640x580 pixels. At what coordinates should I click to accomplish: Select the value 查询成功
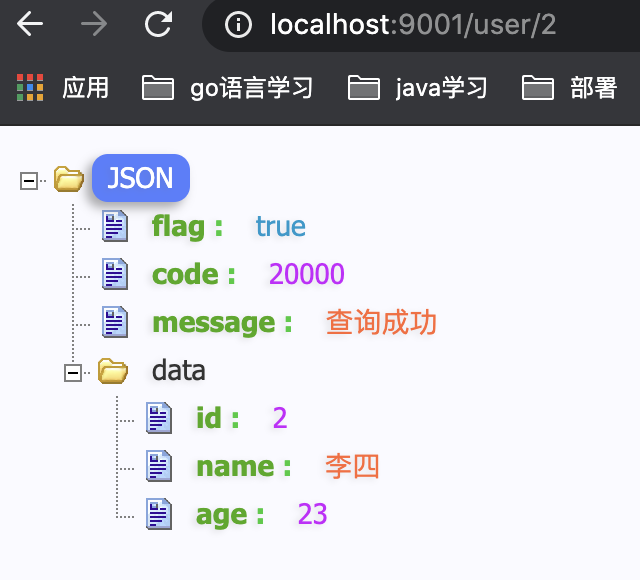(x=382, y=322)
